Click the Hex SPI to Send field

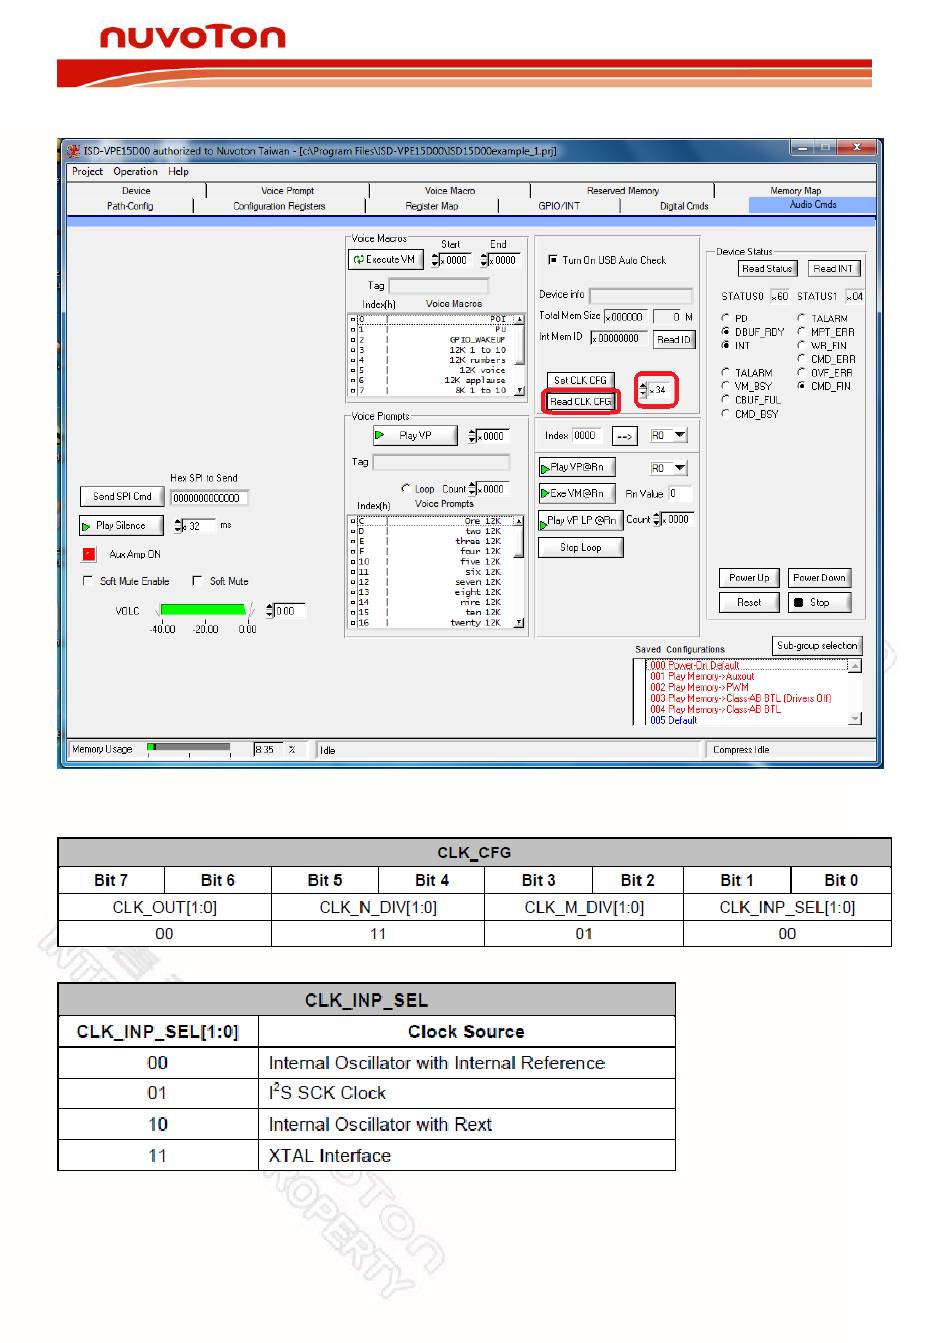[209, 498]
